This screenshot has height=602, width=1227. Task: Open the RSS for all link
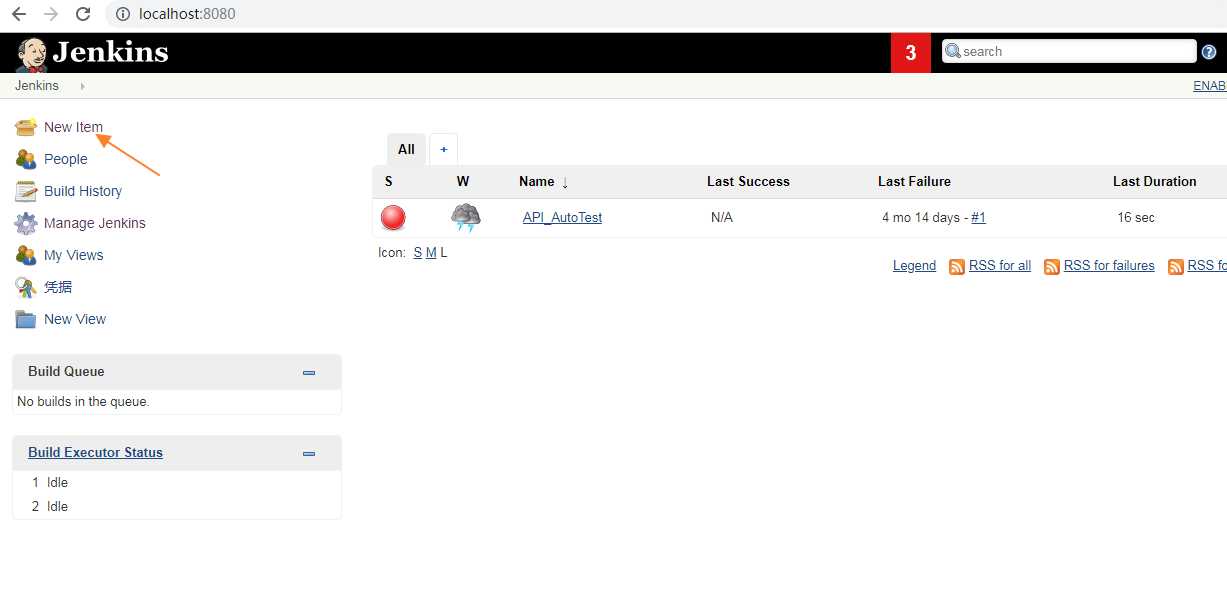[x=1000, y=265]
